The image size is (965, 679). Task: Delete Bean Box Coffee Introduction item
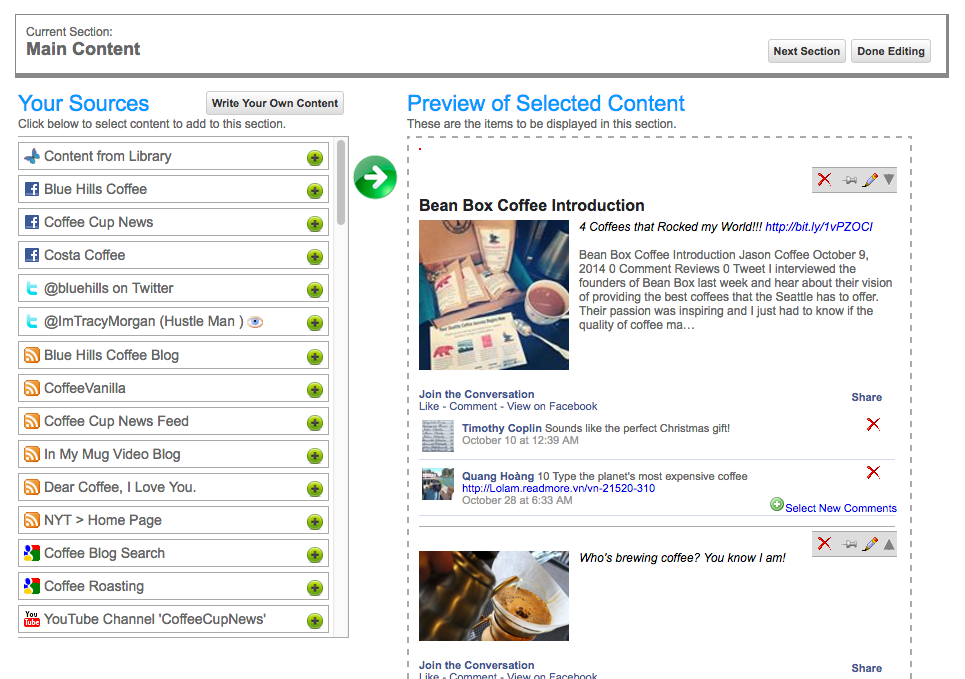824,179
